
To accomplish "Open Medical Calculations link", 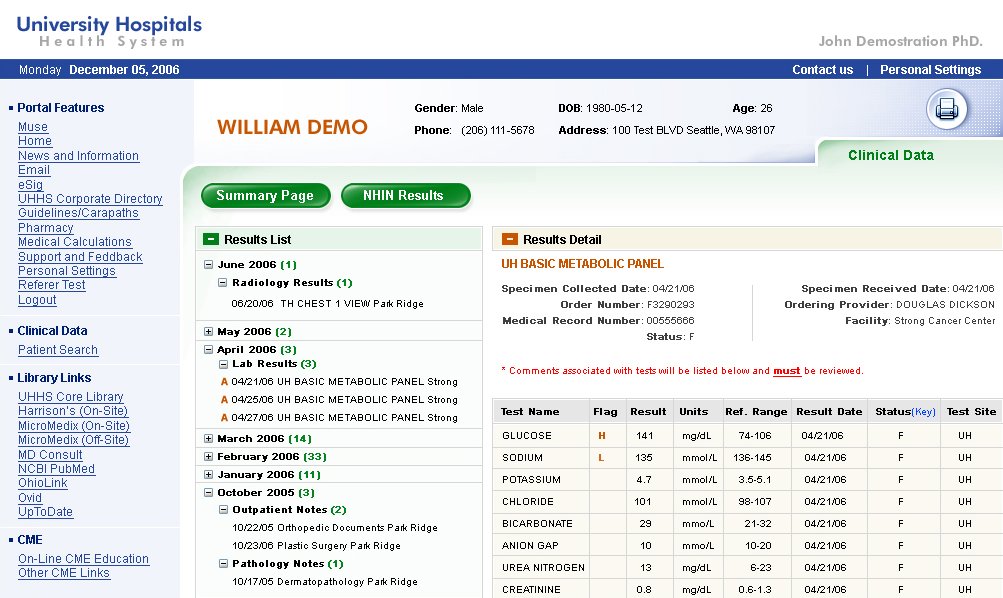I will (75, 242).
